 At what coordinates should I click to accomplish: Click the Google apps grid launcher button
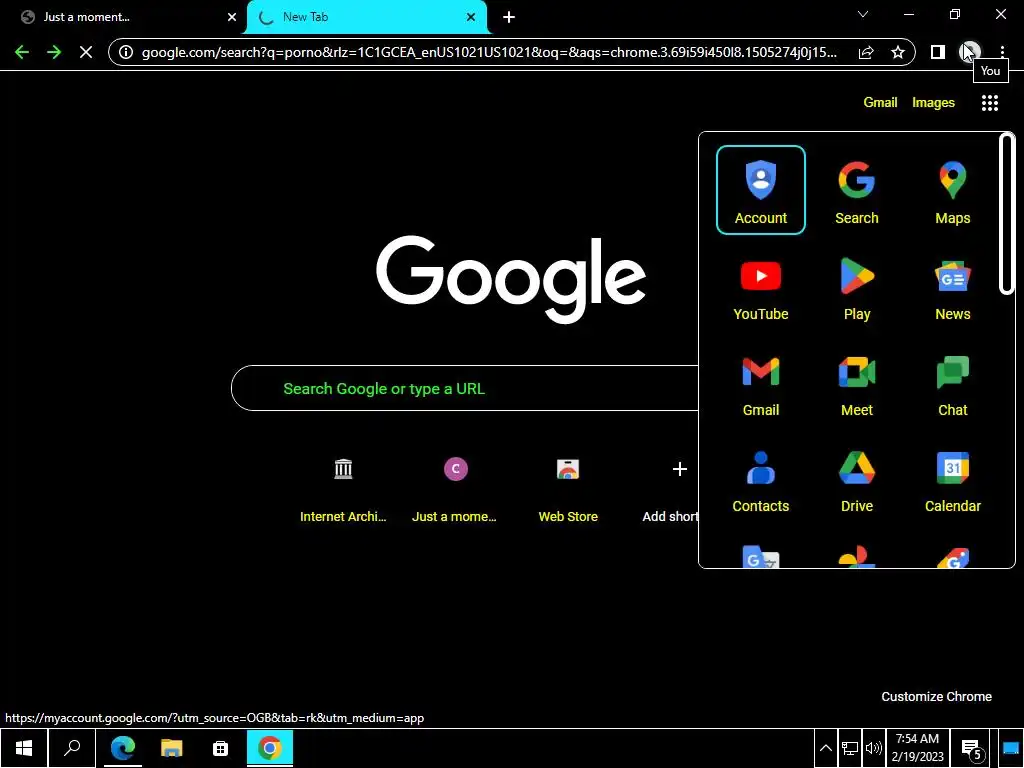[989, 103]
